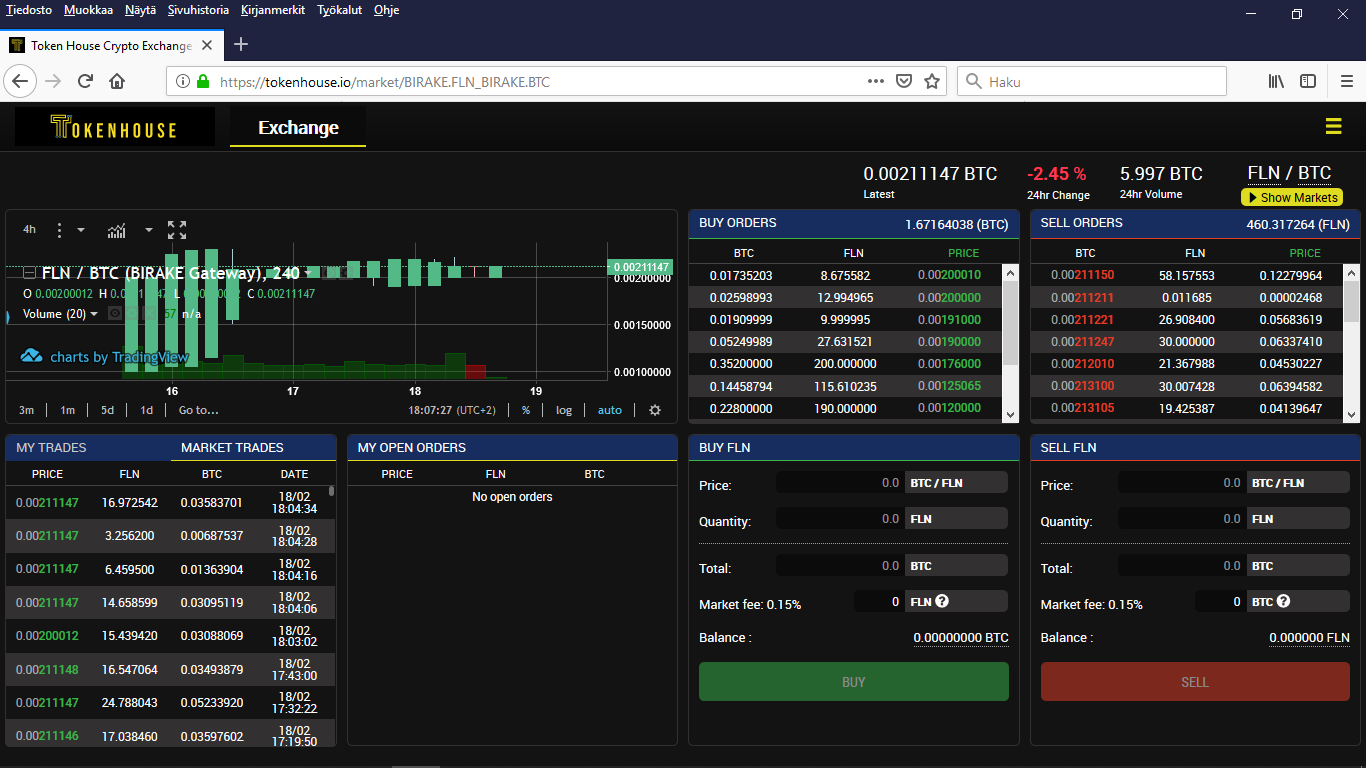Click the Buy Orders scrollbar down arrow
Screen dimensions: 1366x768
pos(1010,414)
